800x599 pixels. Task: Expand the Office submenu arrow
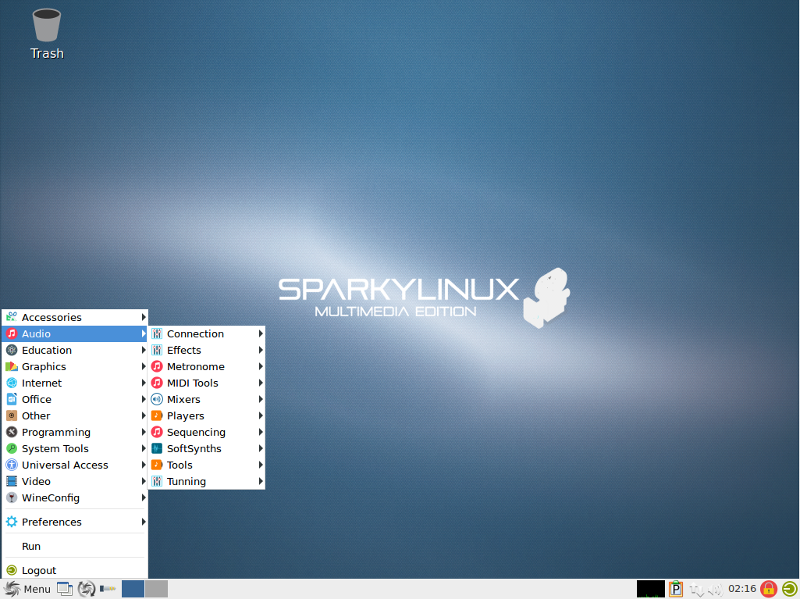click(x=143, y=399)
